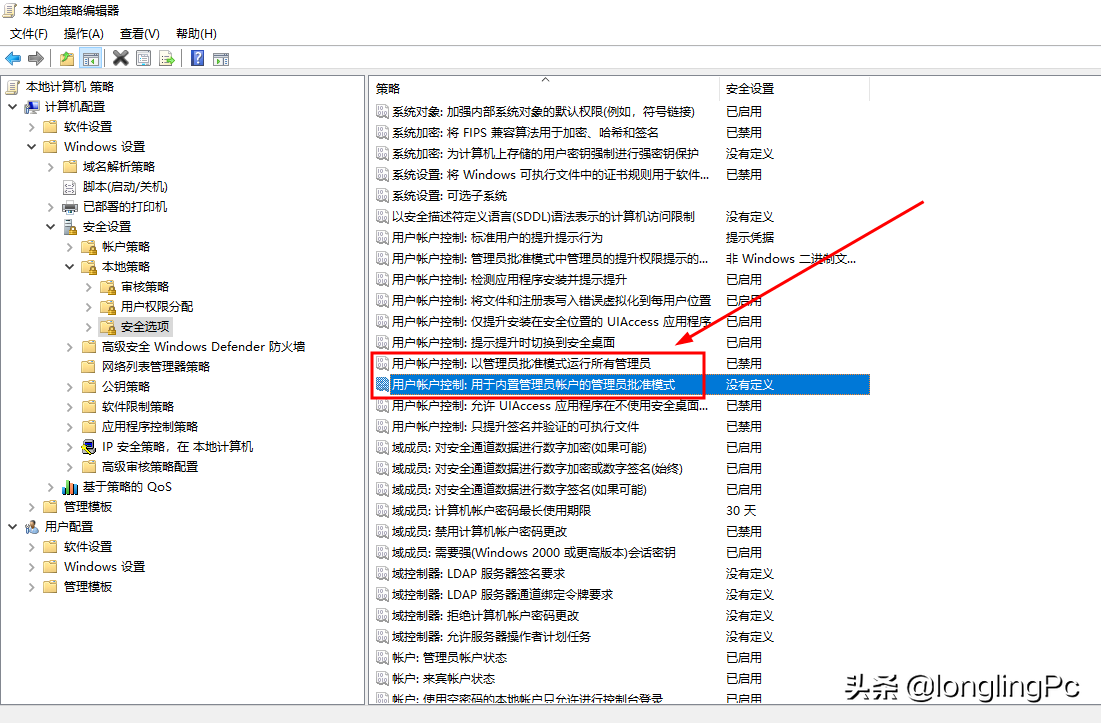Click the 30 天 security setting value
This screenshot has height=723, width=1101.
741,510
